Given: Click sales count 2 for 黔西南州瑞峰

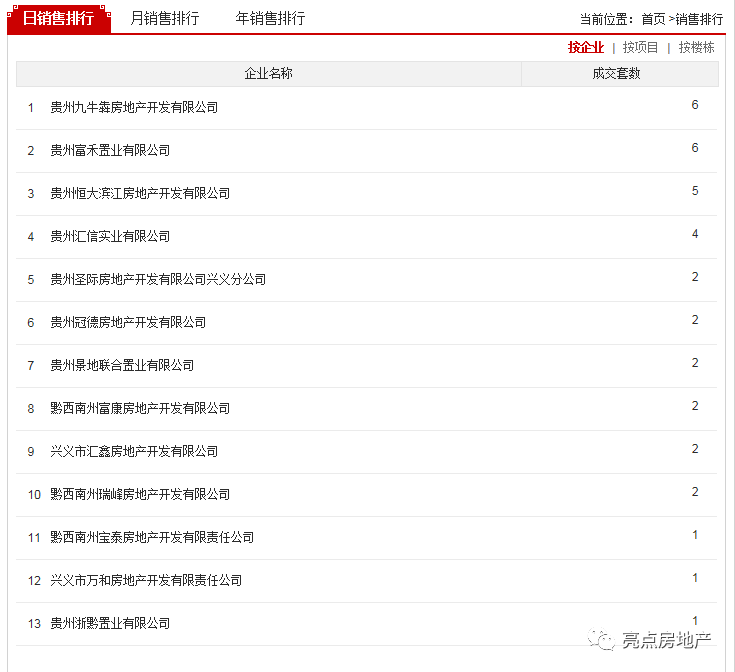Looking at the screenshot, I should (695, 492).
